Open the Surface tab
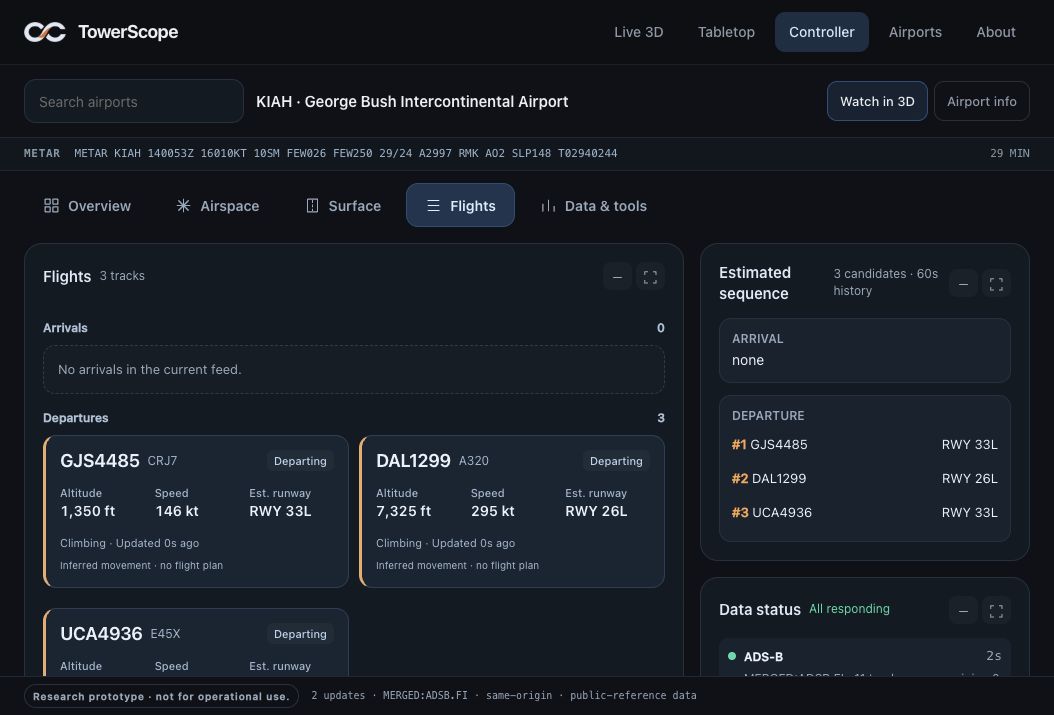This screenshot has height=715, width=1054. (343, 206)
